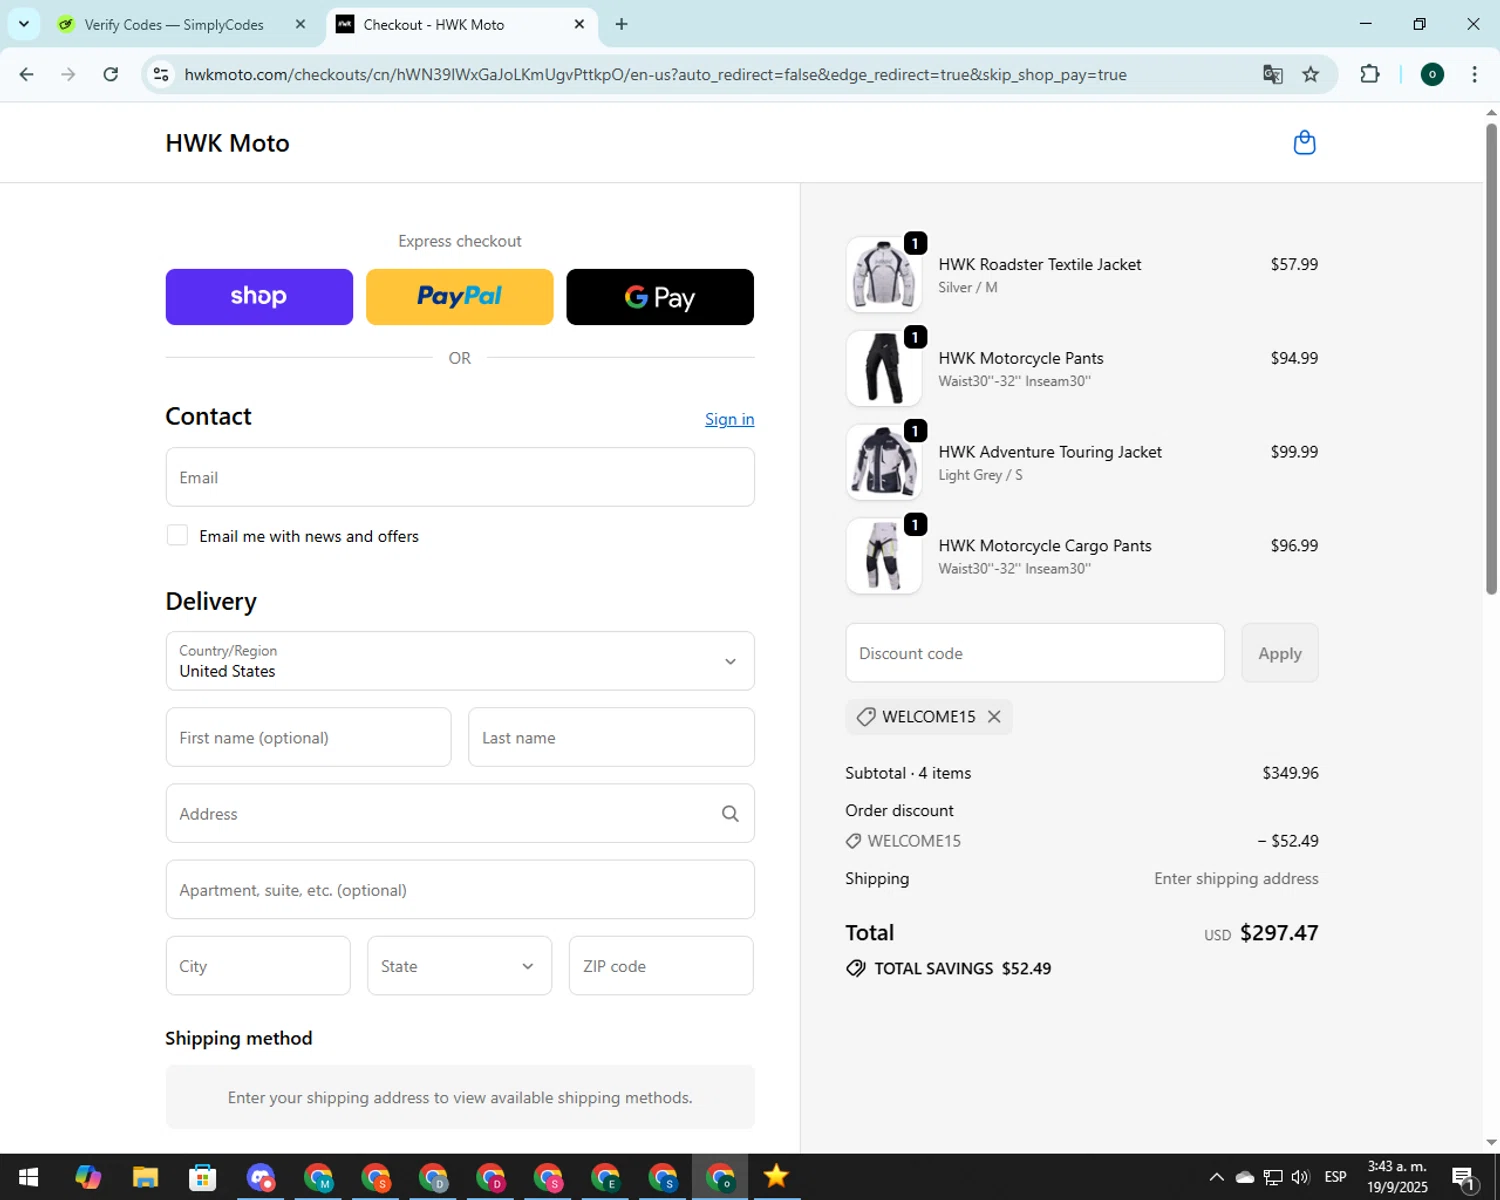
Task: Open the Country/Region dropdown
Action: click(460, 661)
